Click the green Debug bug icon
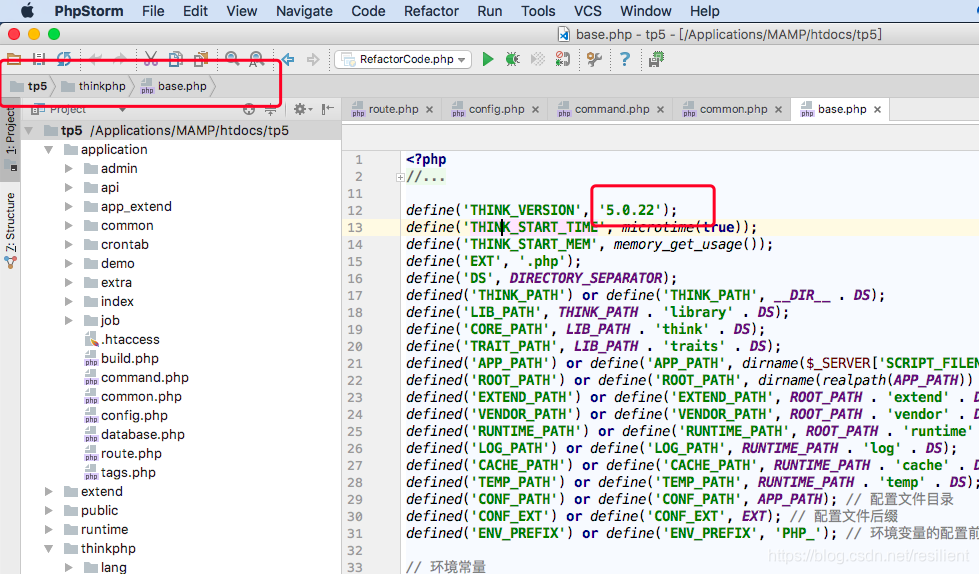 coord(513,59)
